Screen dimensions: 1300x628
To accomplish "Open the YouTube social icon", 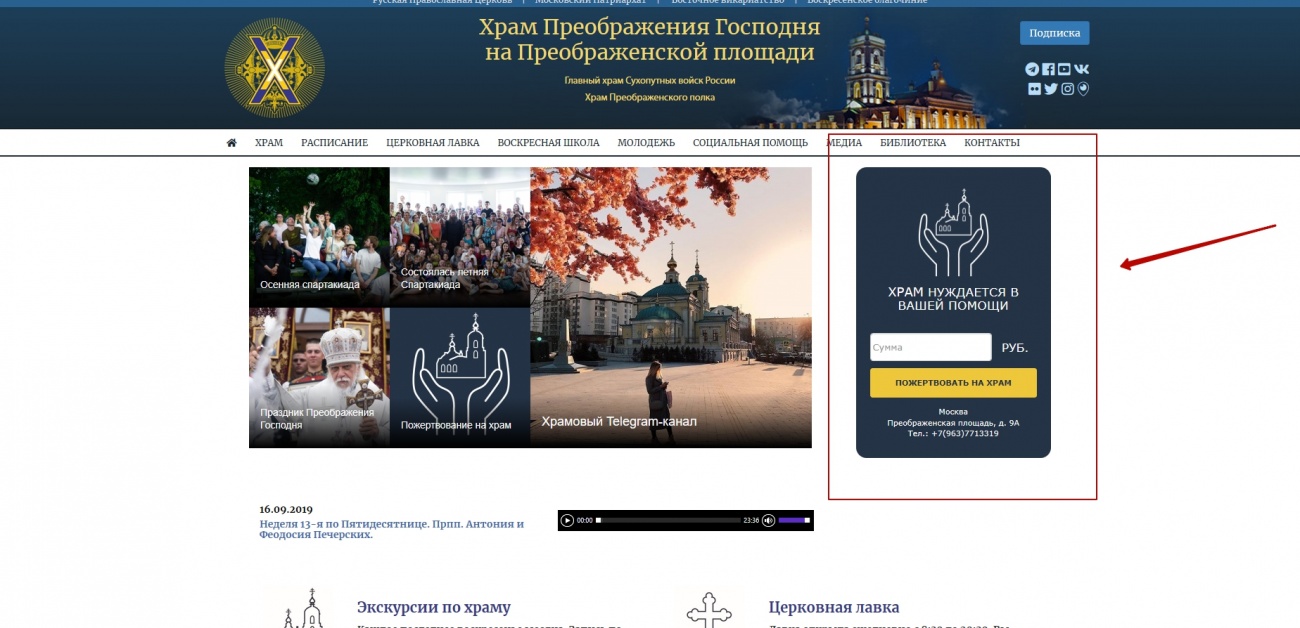I will tap(1064, 69).
